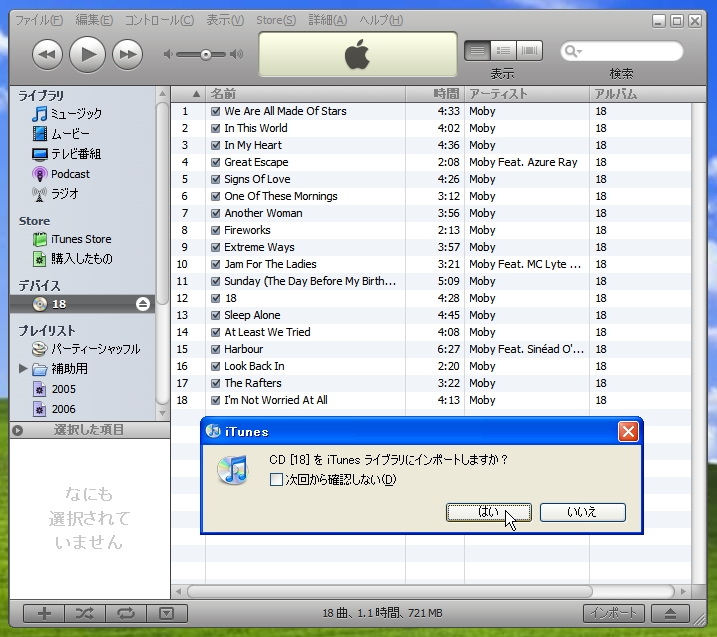Screen dimensions: 717x637
Task: Switch to Cover Flow view
Action: pyautogui.click(x=530, y=50)
